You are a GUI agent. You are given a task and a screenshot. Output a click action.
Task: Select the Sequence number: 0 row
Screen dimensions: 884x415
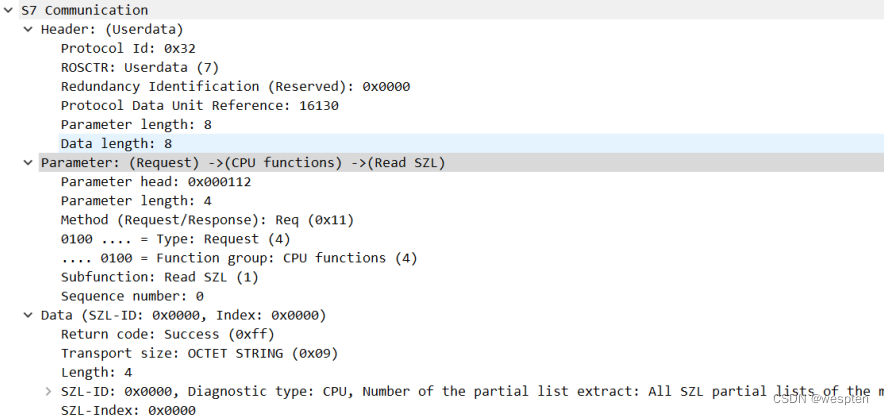coord(132,296)
